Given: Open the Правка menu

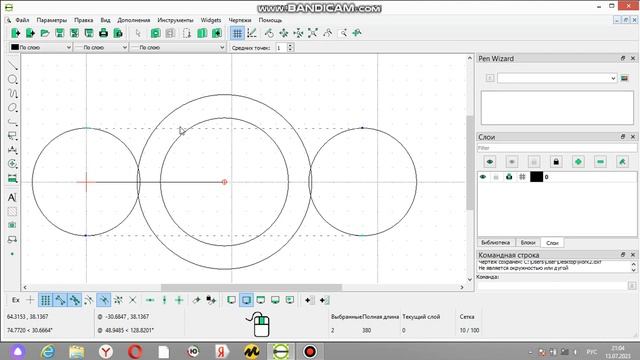Looking at the screenshot, I should [x=84, y=20].
